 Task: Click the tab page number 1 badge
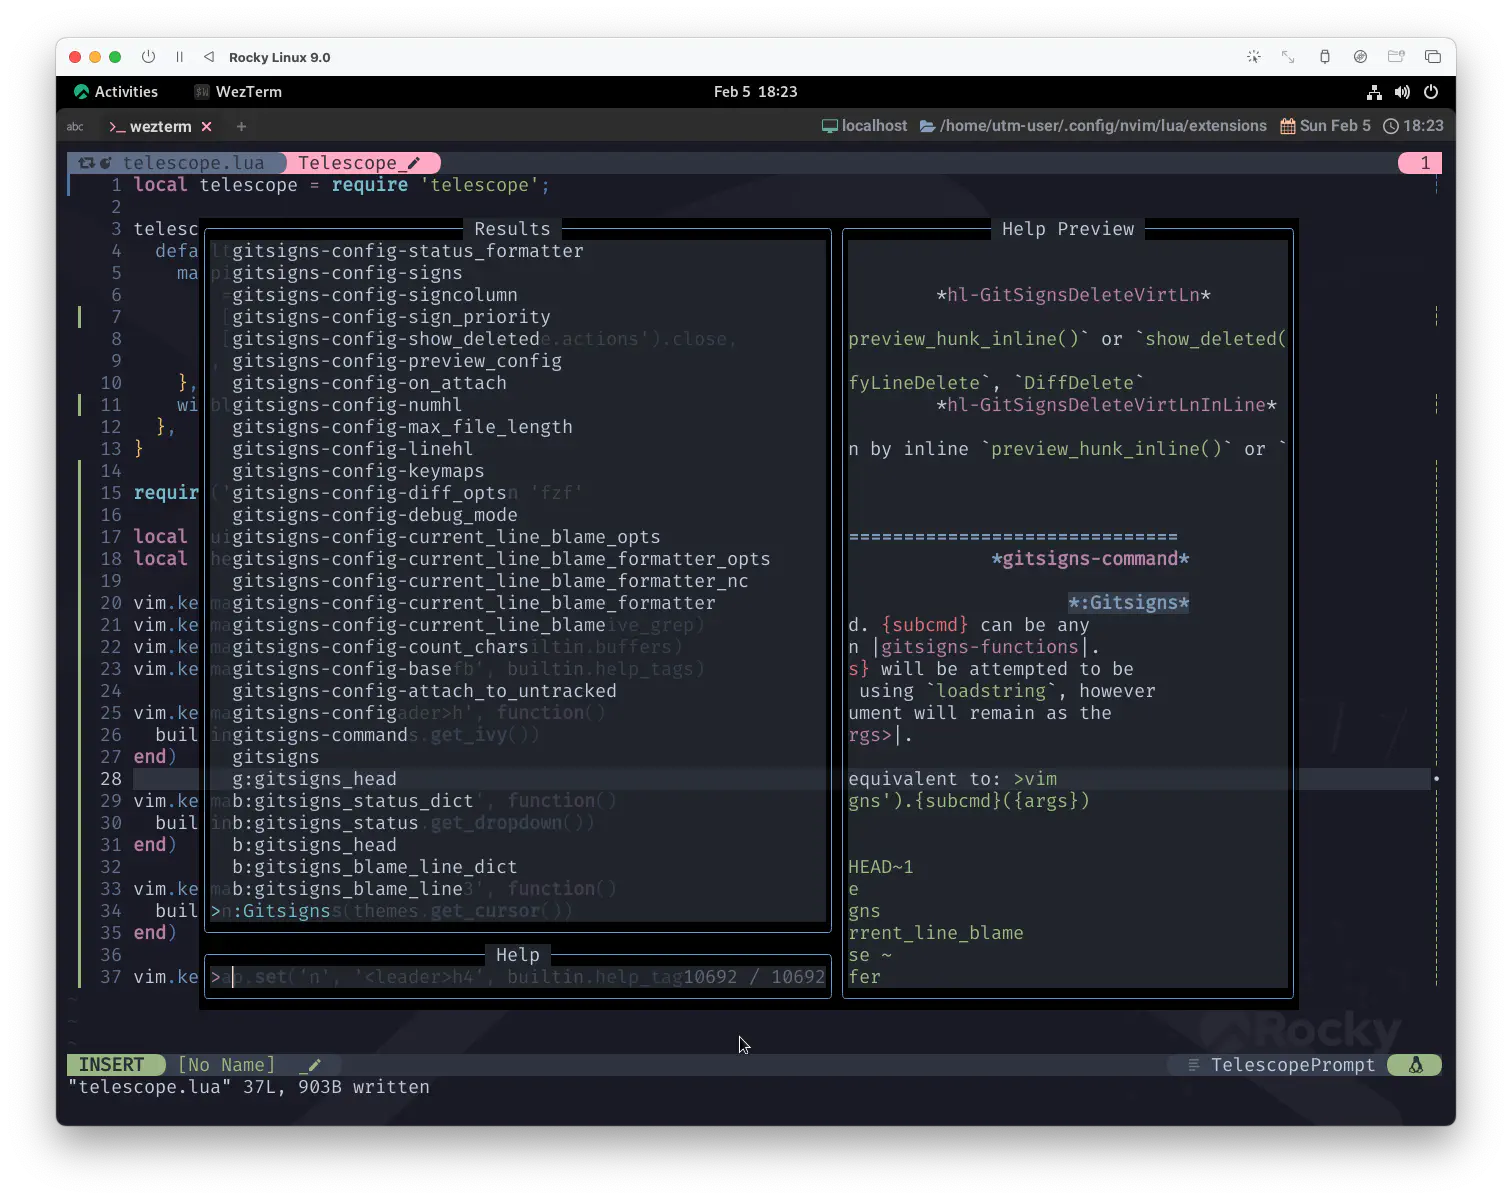click(1420, 163)
